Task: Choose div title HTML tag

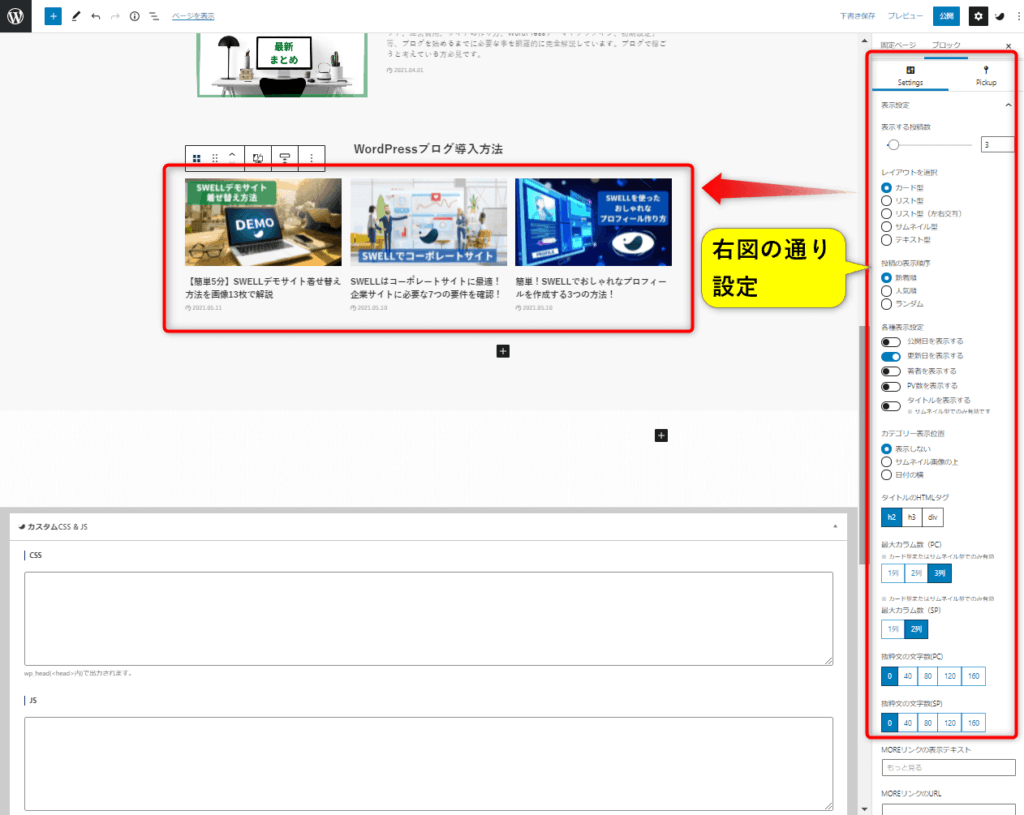Action: coord(933,517)
